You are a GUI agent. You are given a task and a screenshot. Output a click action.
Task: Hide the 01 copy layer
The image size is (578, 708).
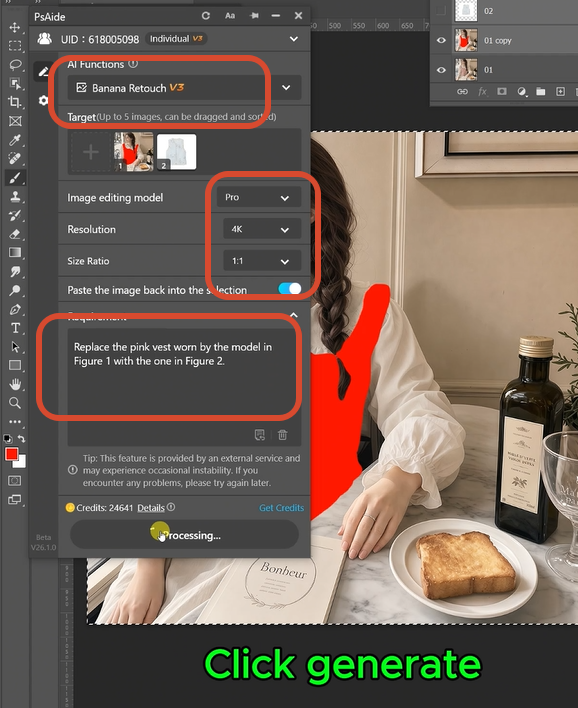pyautogui.click(x=441, y=40)
